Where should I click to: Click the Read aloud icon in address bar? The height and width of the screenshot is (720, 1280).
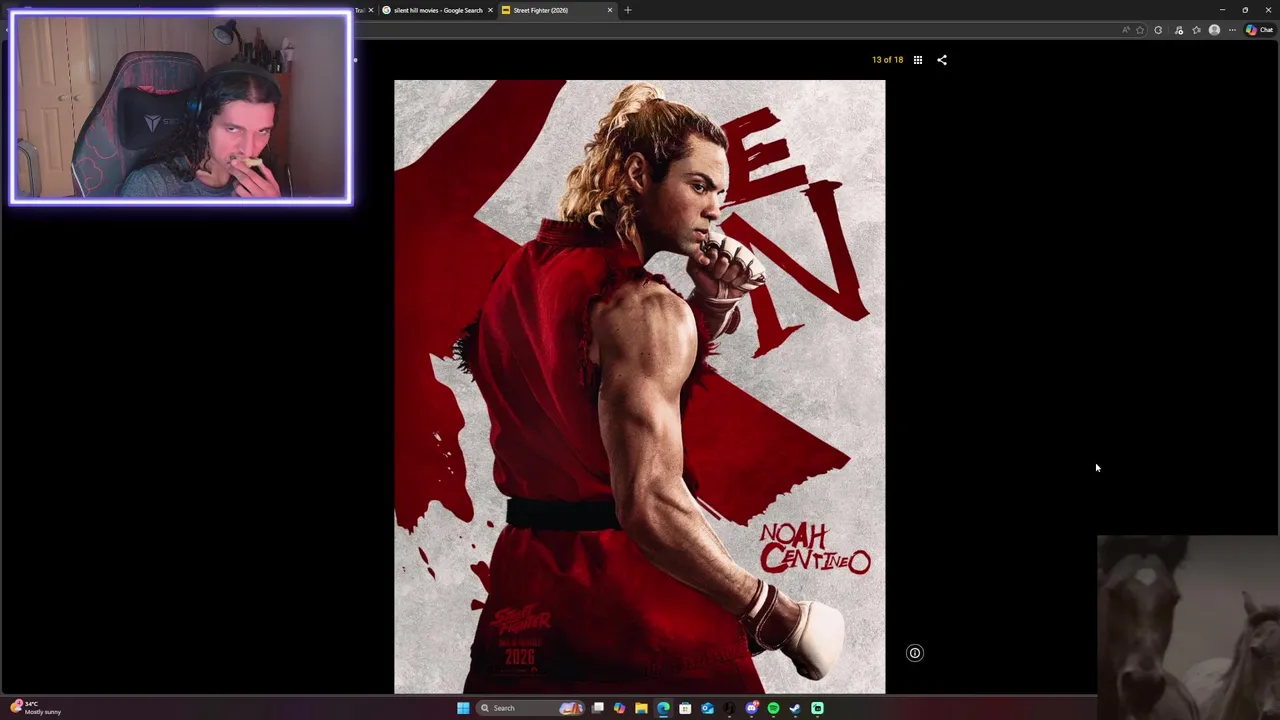[1126, 30]
